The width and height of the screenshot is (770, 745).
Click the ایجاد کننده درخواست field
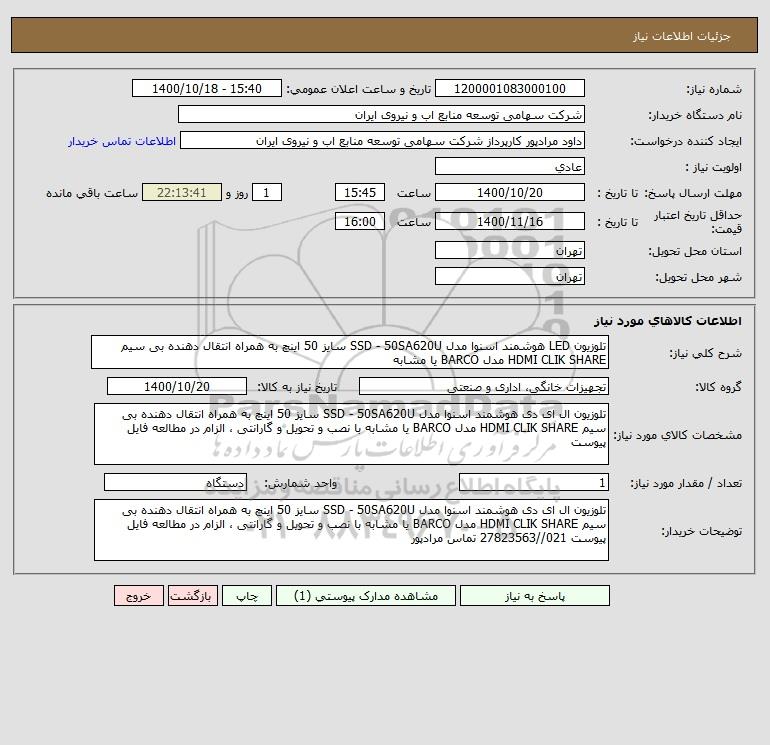[383, 140]
